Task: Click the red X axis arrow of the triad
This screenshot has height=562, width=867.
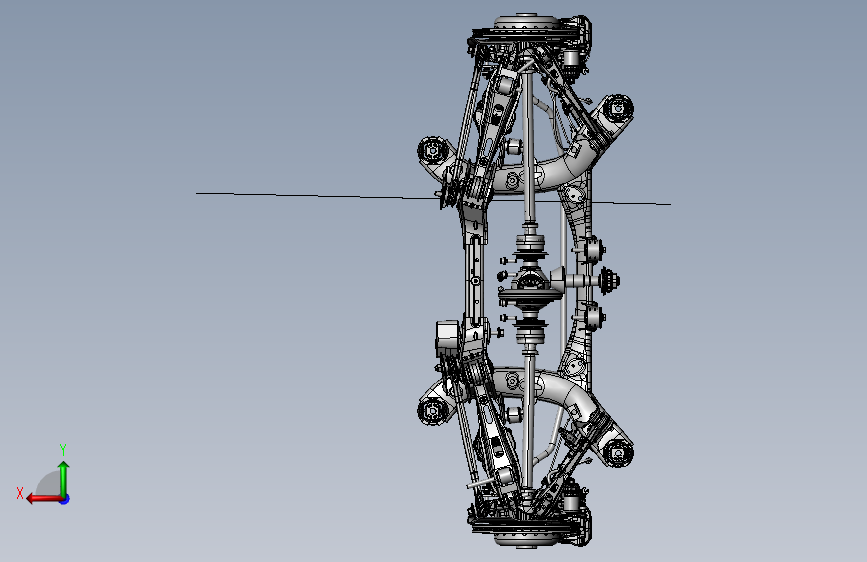Action: (x=44, y=499)
